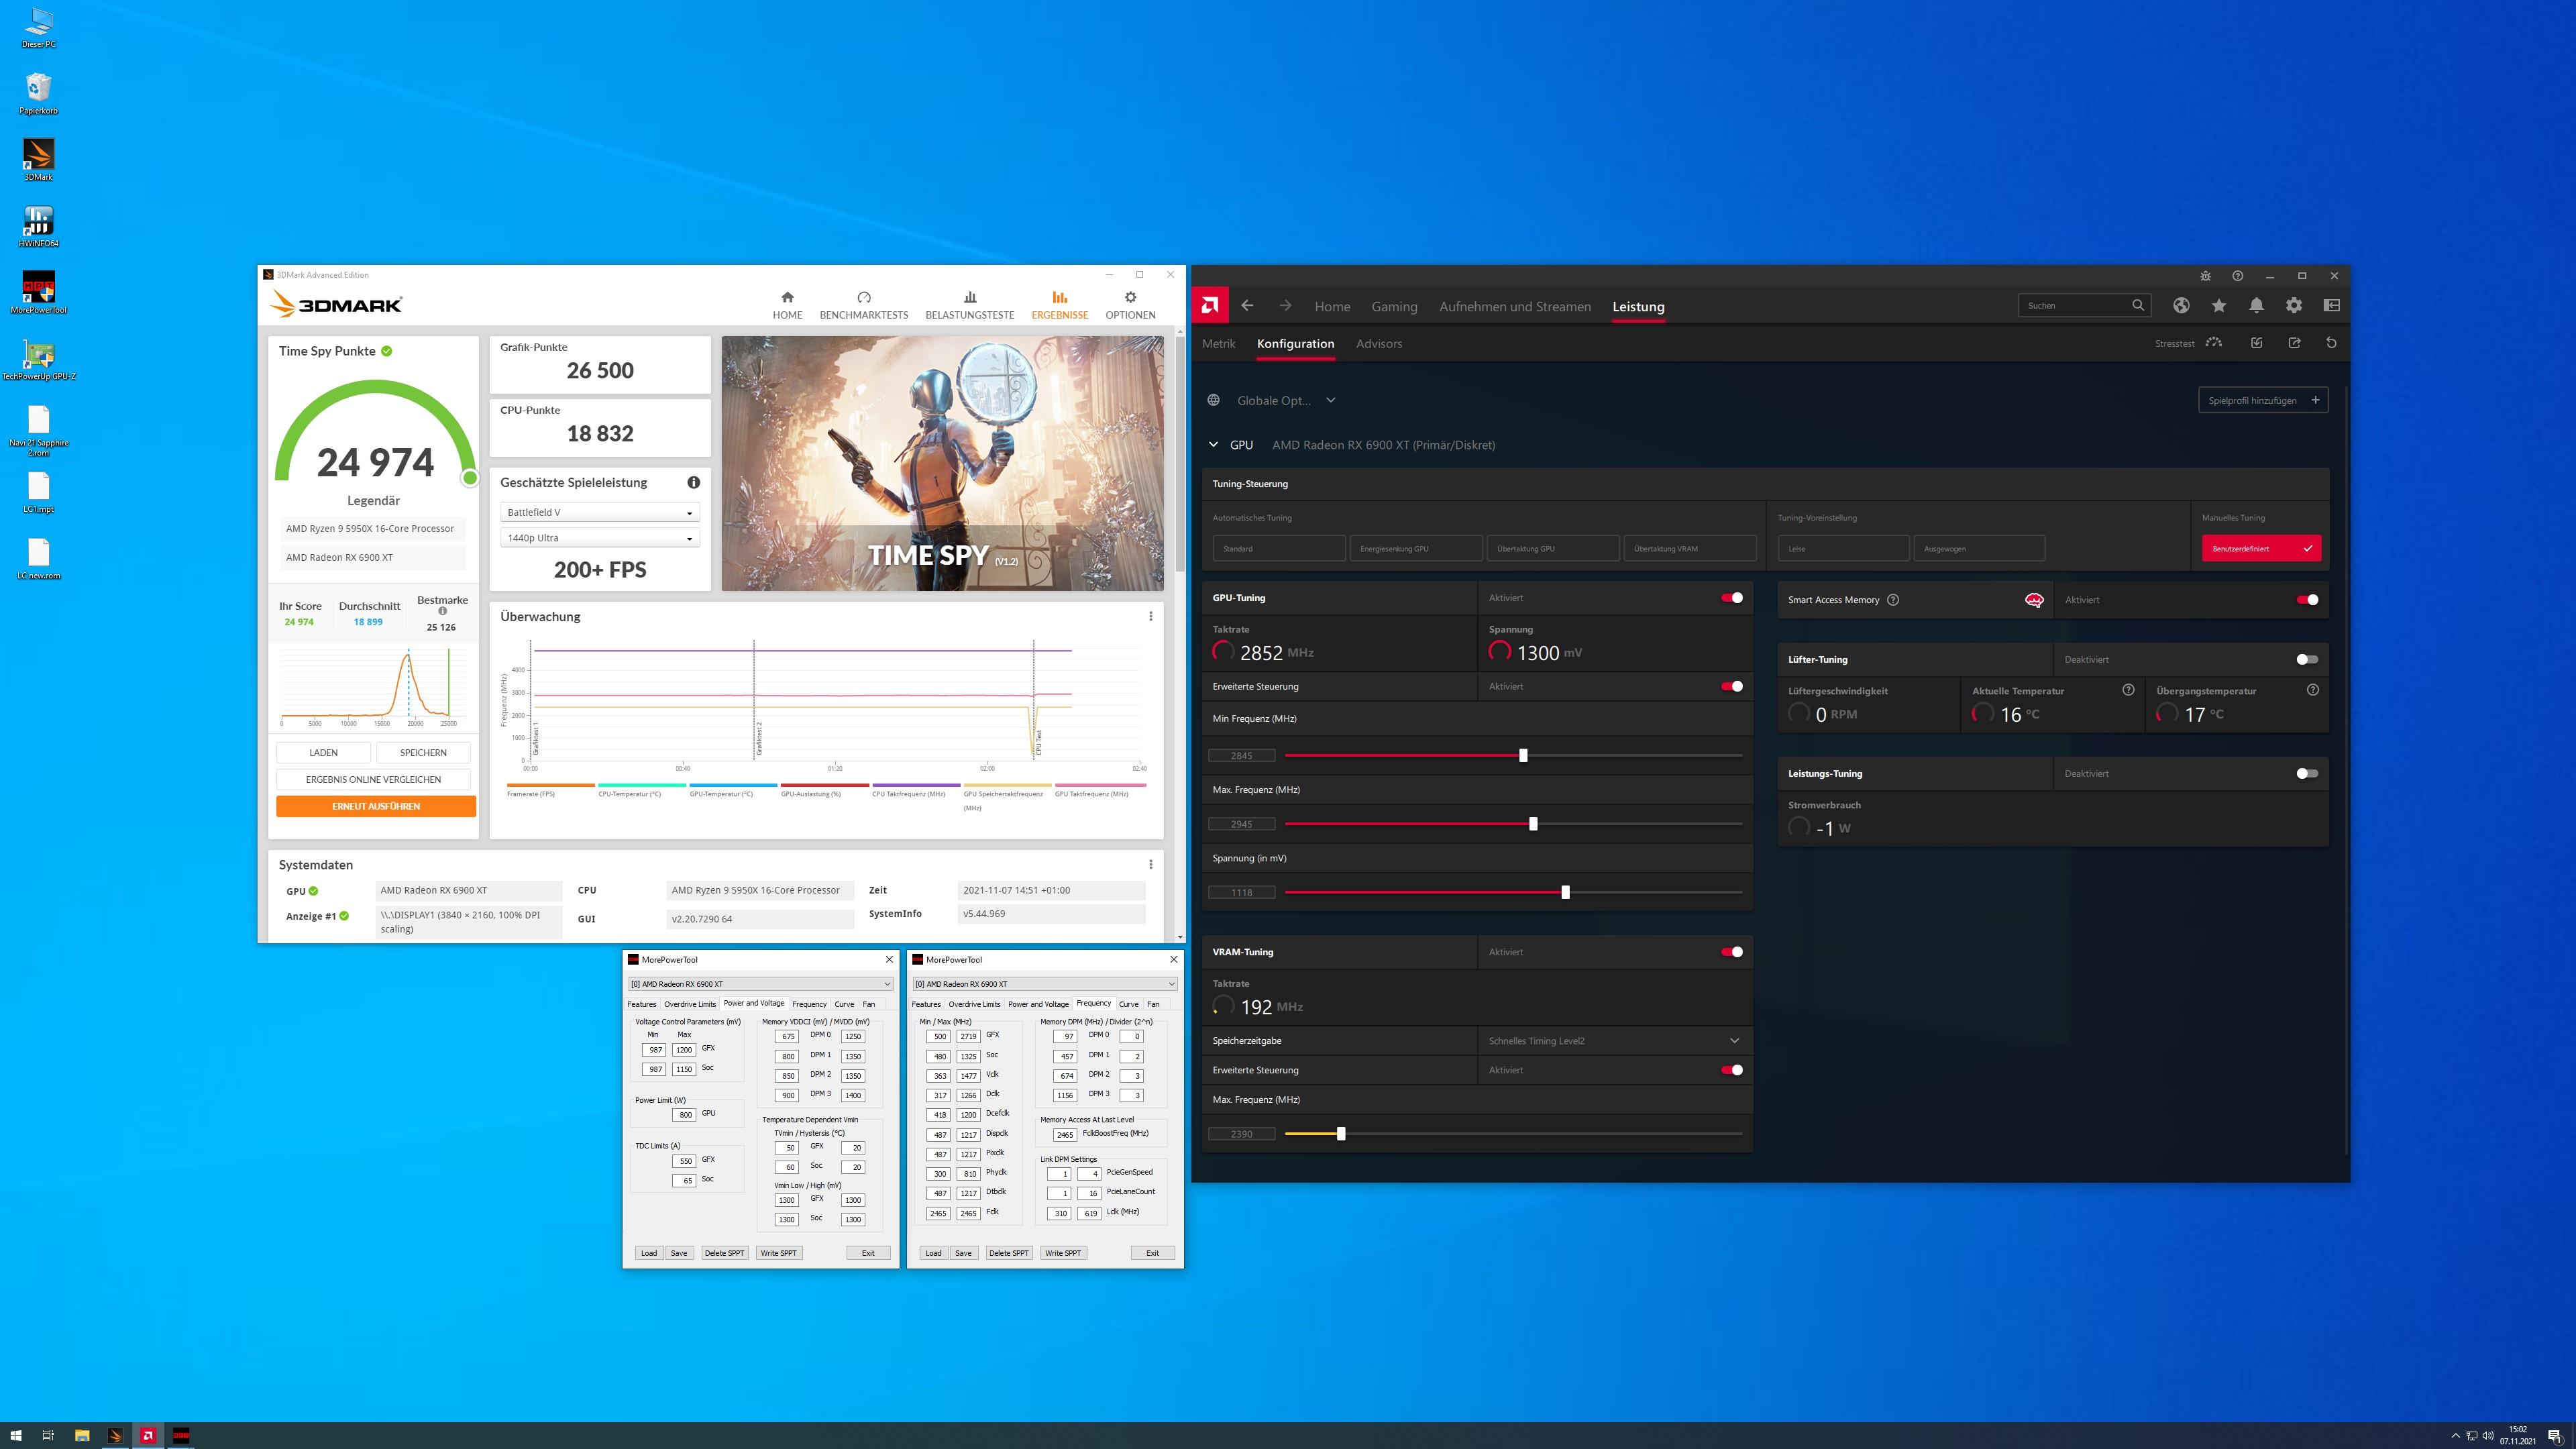
Task: Open Optionen gear in 3DMark
Action: click(x=1130, y=304)
